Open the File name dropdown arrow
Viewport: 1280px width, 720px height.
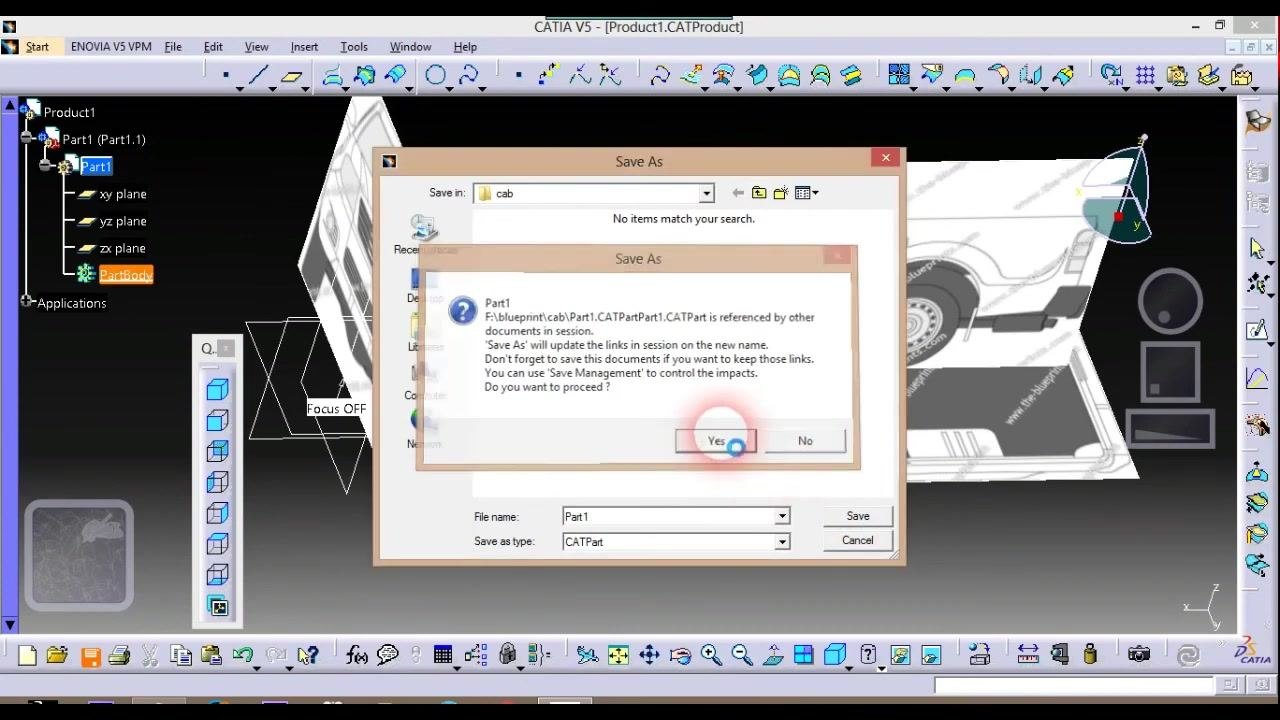tap(782, 517)
